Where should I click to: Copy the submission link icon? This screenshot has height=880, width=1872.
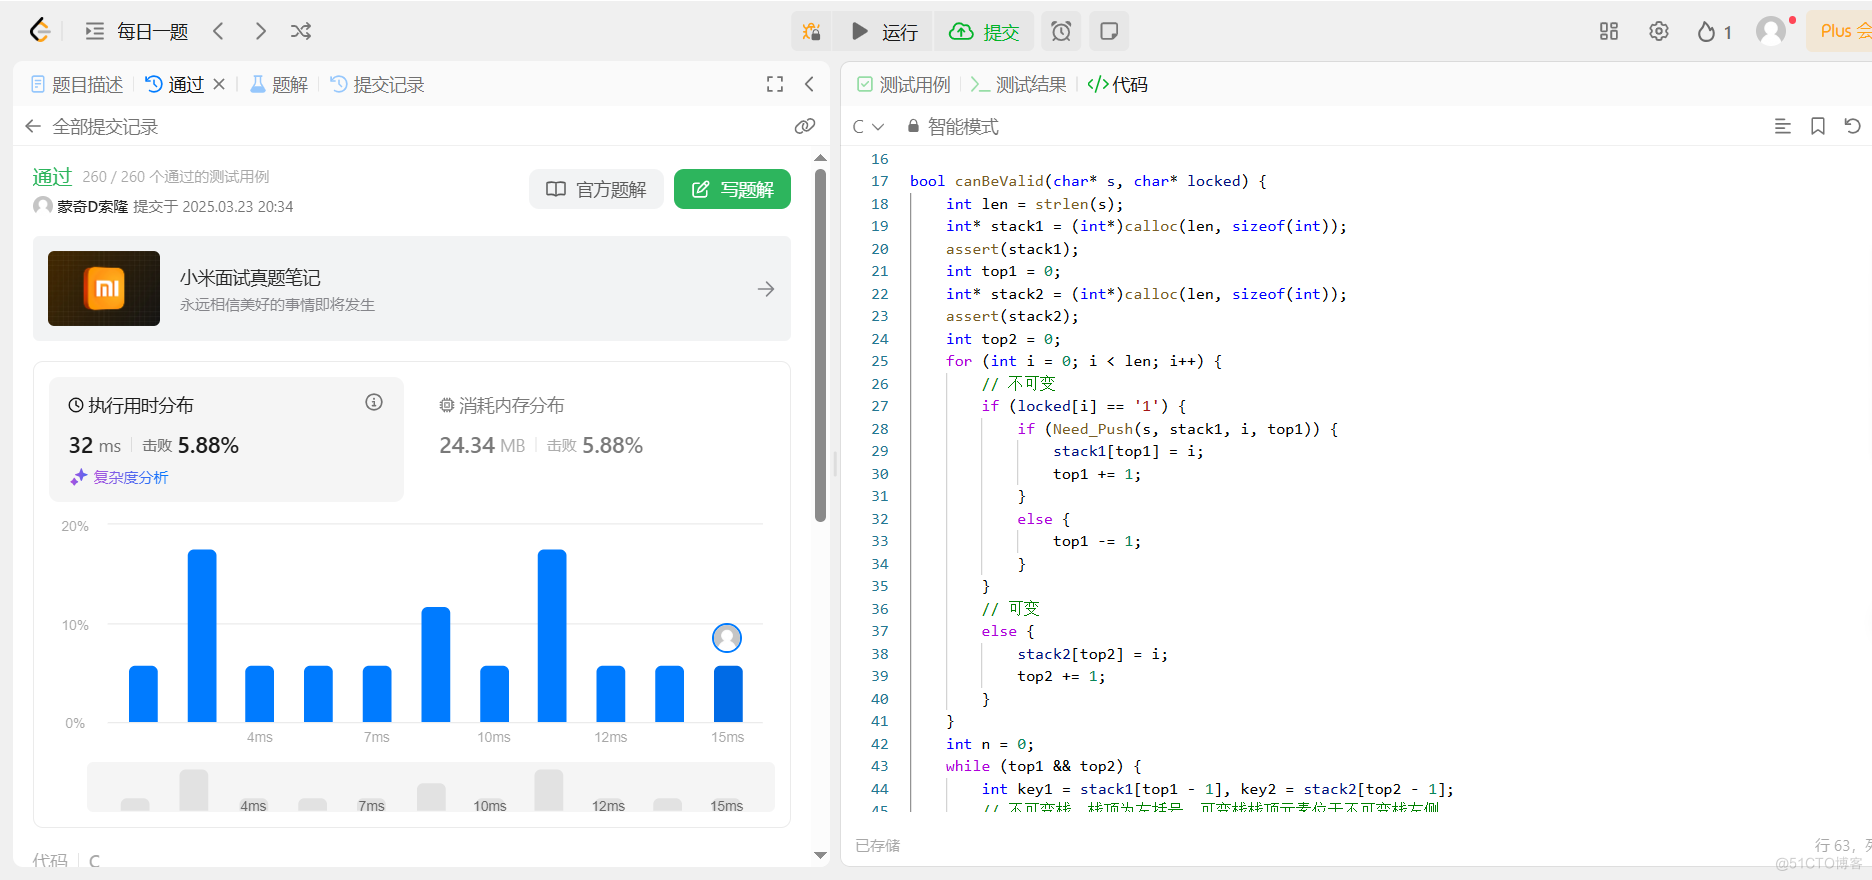(805, 126)
